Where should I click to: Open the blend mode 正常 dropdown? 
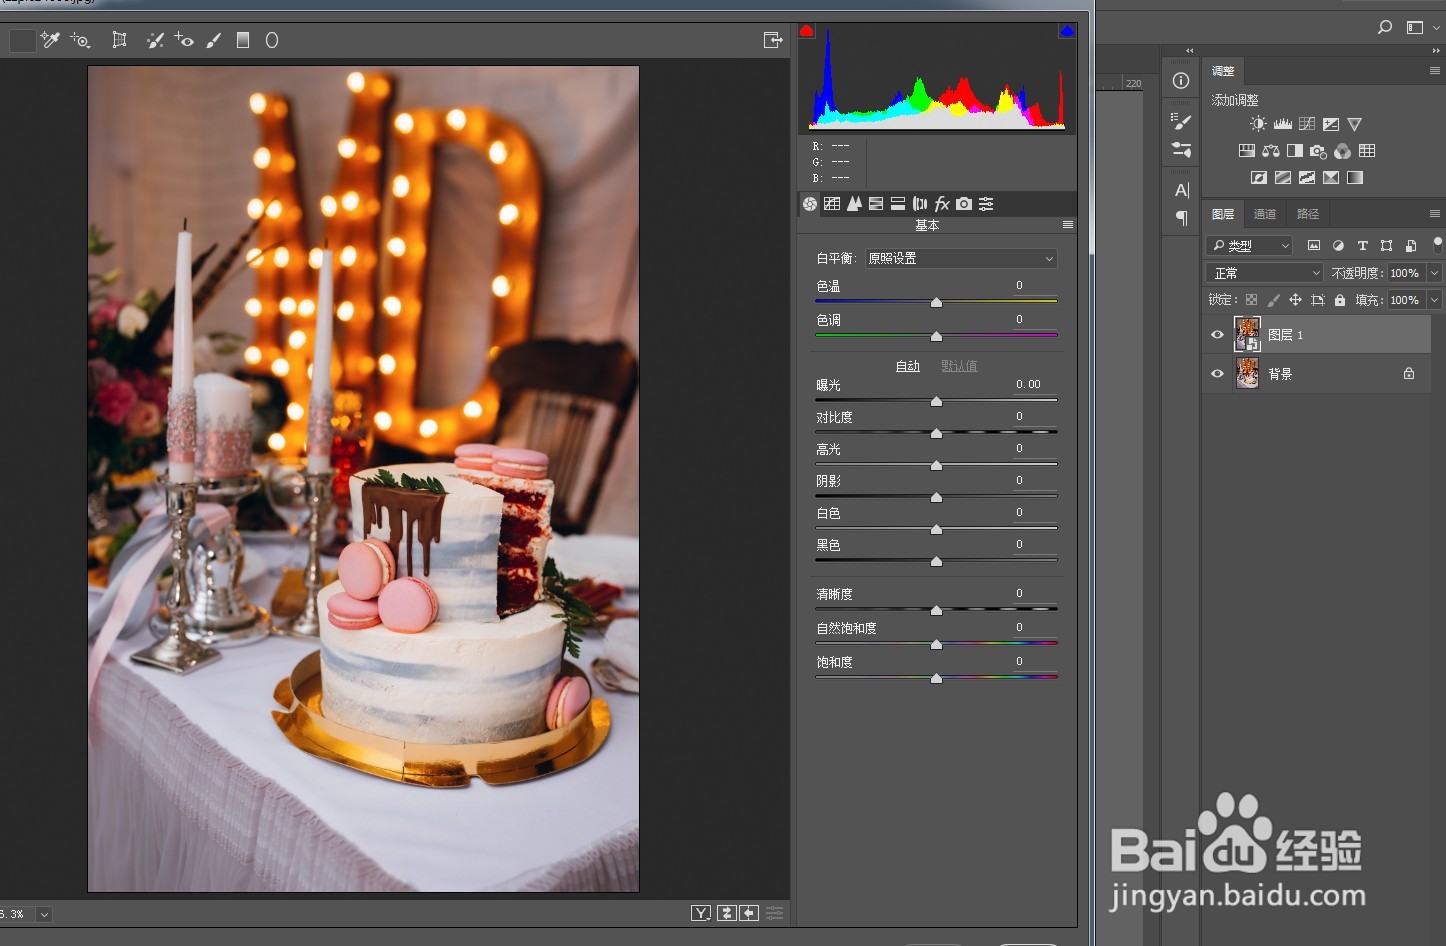[1265, 273]
